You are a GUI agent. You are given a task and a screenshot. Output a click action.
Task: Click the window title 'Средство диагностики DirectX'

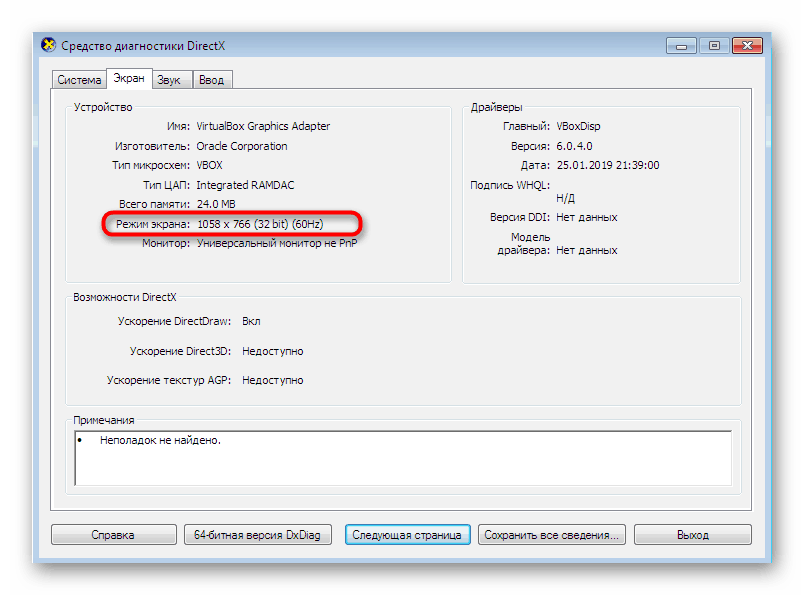143,46
